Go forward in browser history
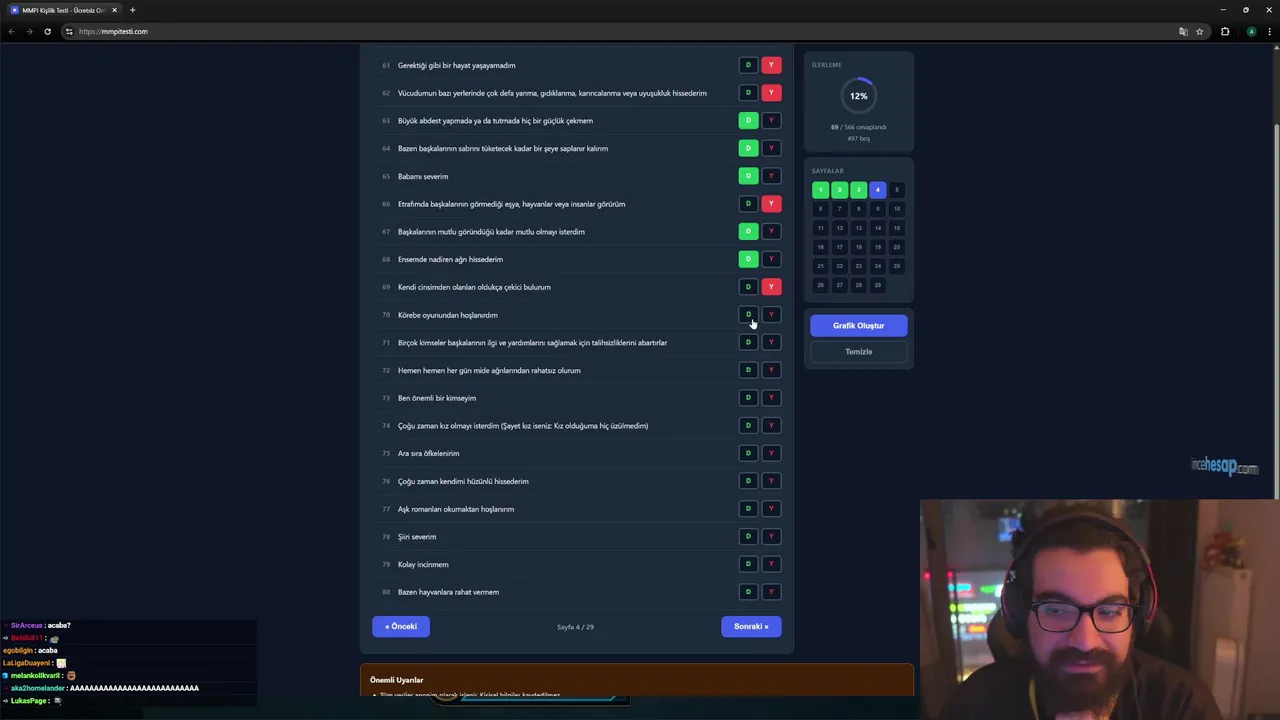This screenshot has height=720, width=1280. [x=29, y=31]
